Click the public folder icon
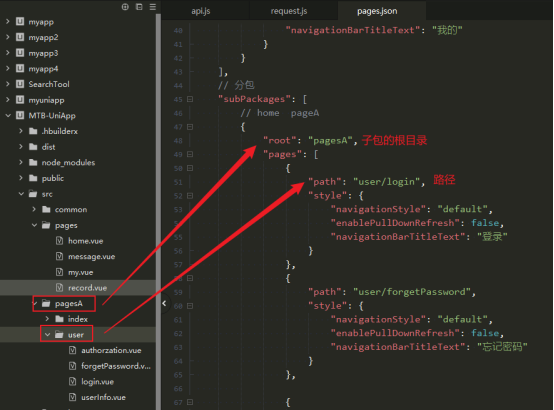554x410 pixels. click(33, 178)
